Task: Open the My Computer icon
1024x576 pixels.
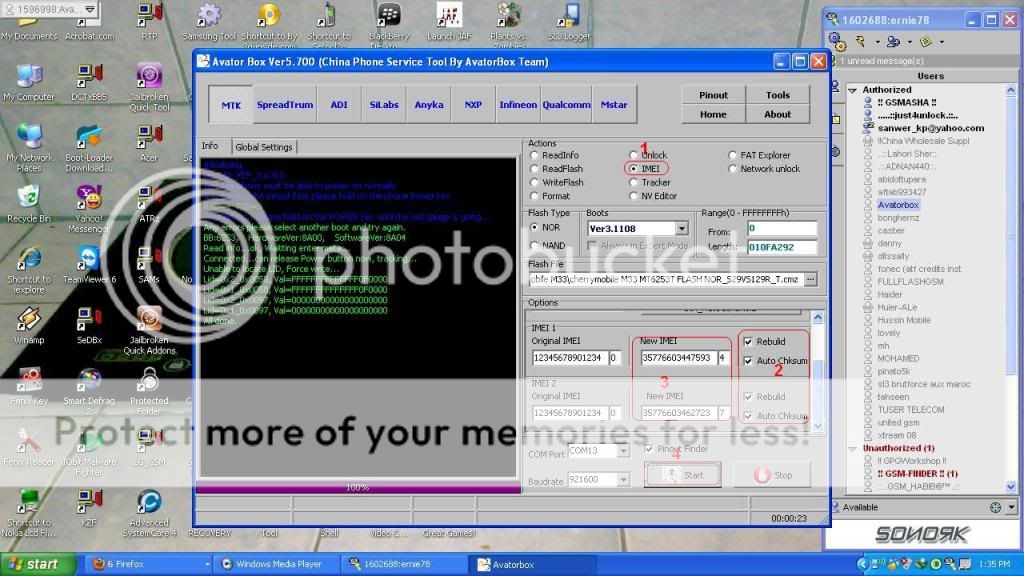Action: tap(29, 76)
